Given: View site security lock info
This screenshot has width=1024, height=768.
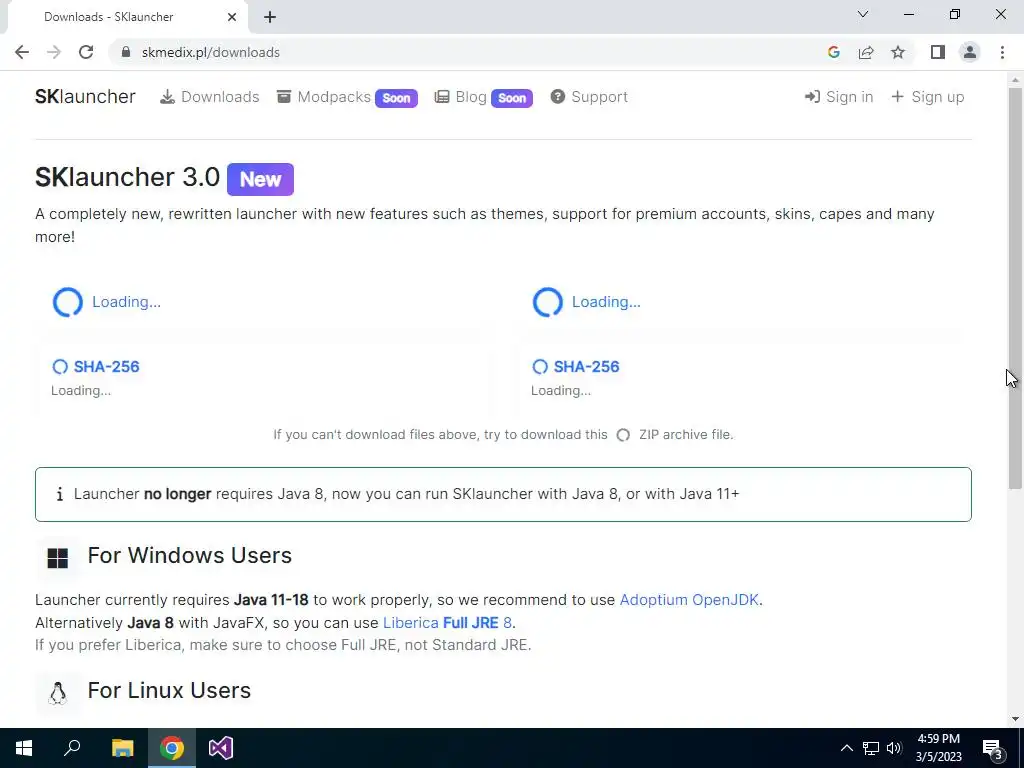Looking at the screenshot, I should [126, 52].
